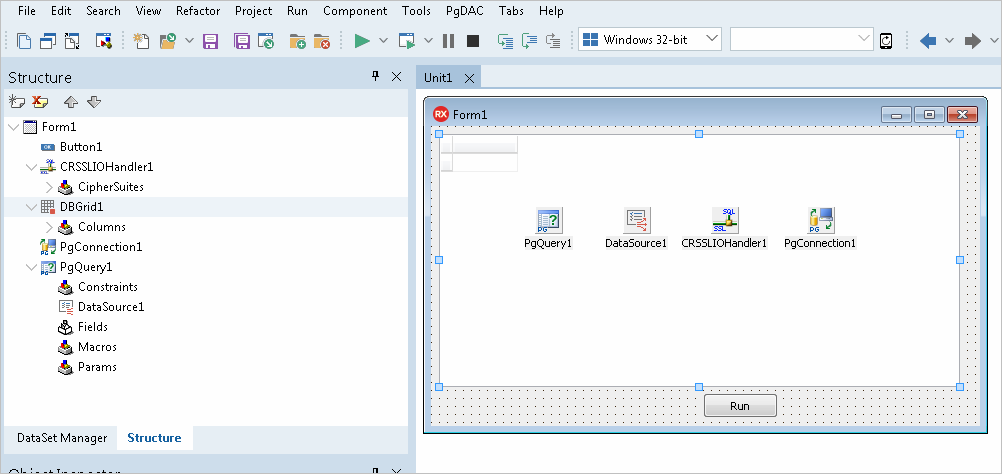Collapse the CRSSLIOHandler1 tree node
This screenshot has width=1002, height=474.
click(31, 167)
